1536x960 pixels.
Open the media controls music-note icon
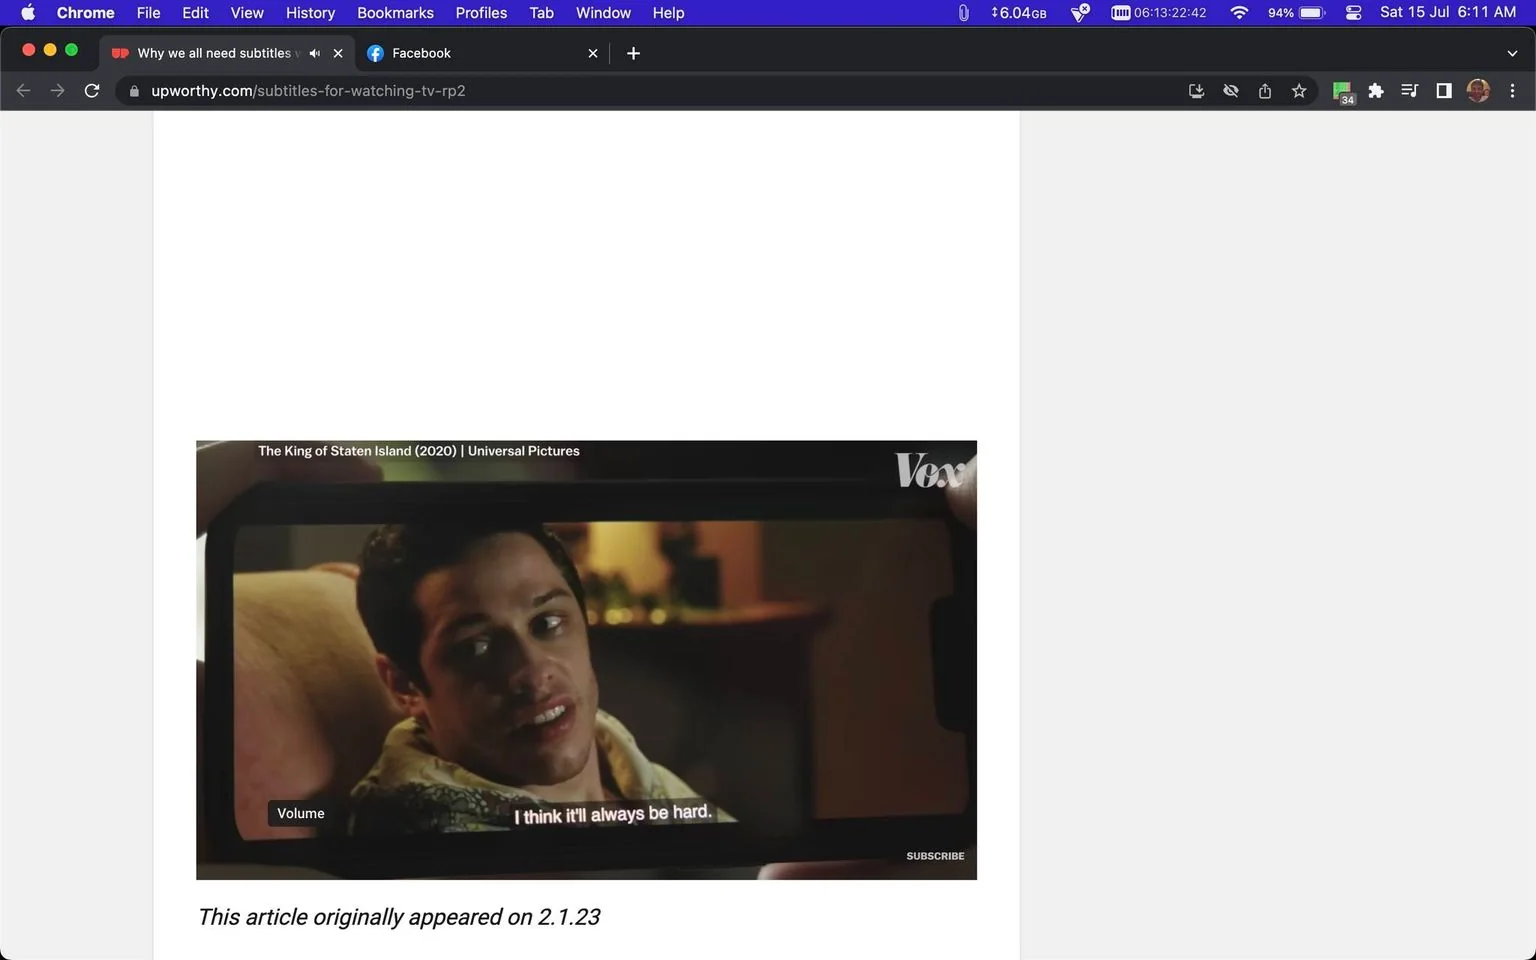[x=1410, y=91]
